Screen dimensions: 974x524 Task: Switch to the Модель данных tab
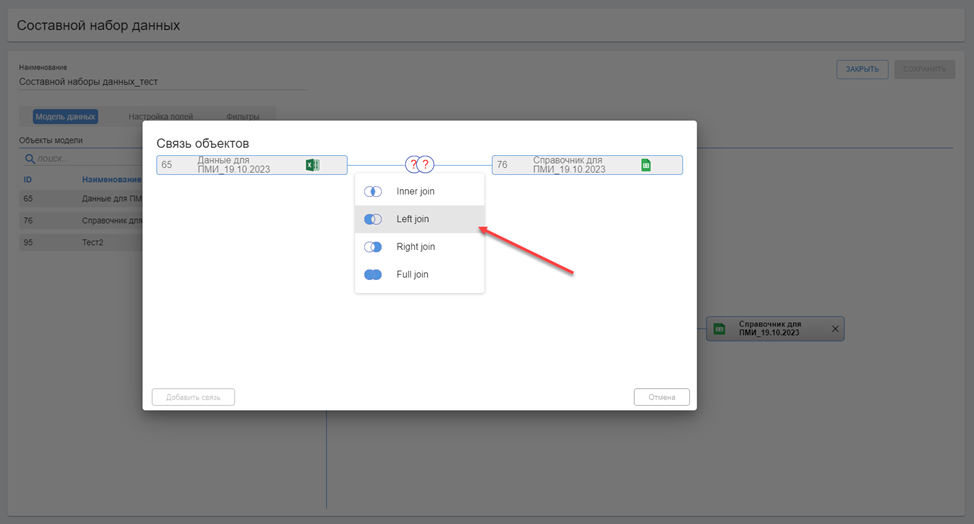[65, 117]
